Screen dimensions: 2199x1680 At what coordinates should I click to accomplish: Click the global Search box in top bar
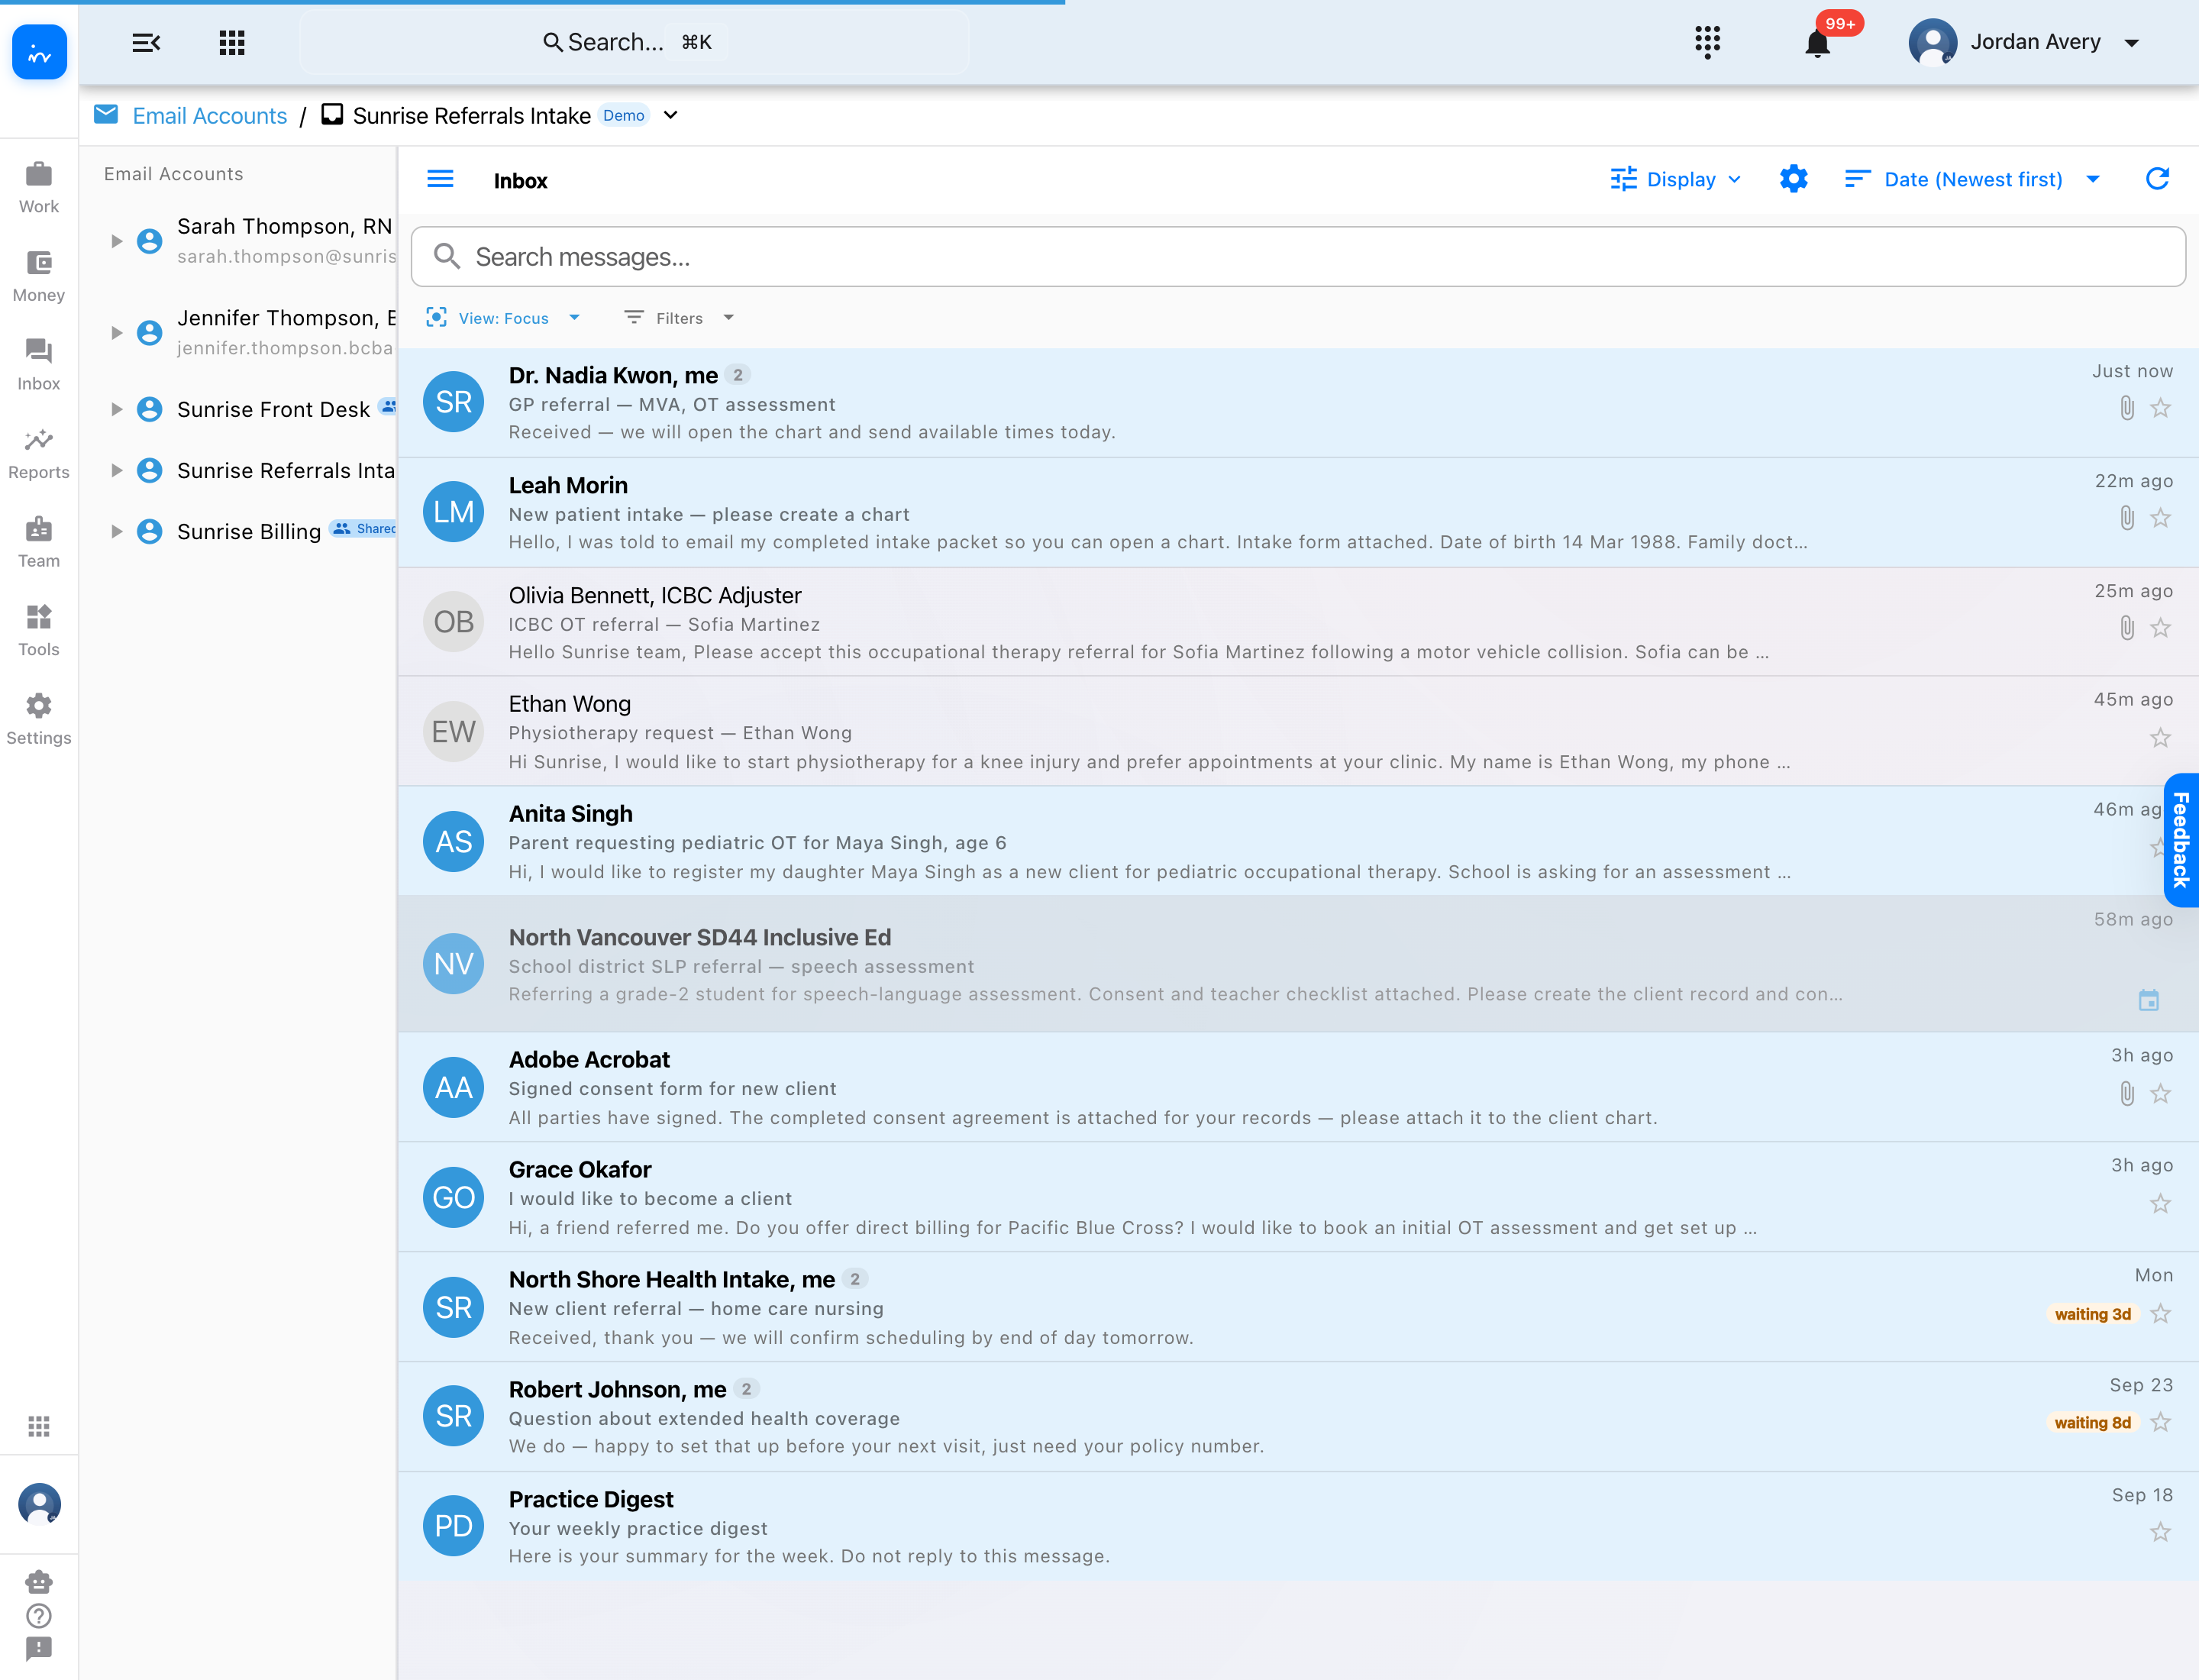(x=634, y=42)
